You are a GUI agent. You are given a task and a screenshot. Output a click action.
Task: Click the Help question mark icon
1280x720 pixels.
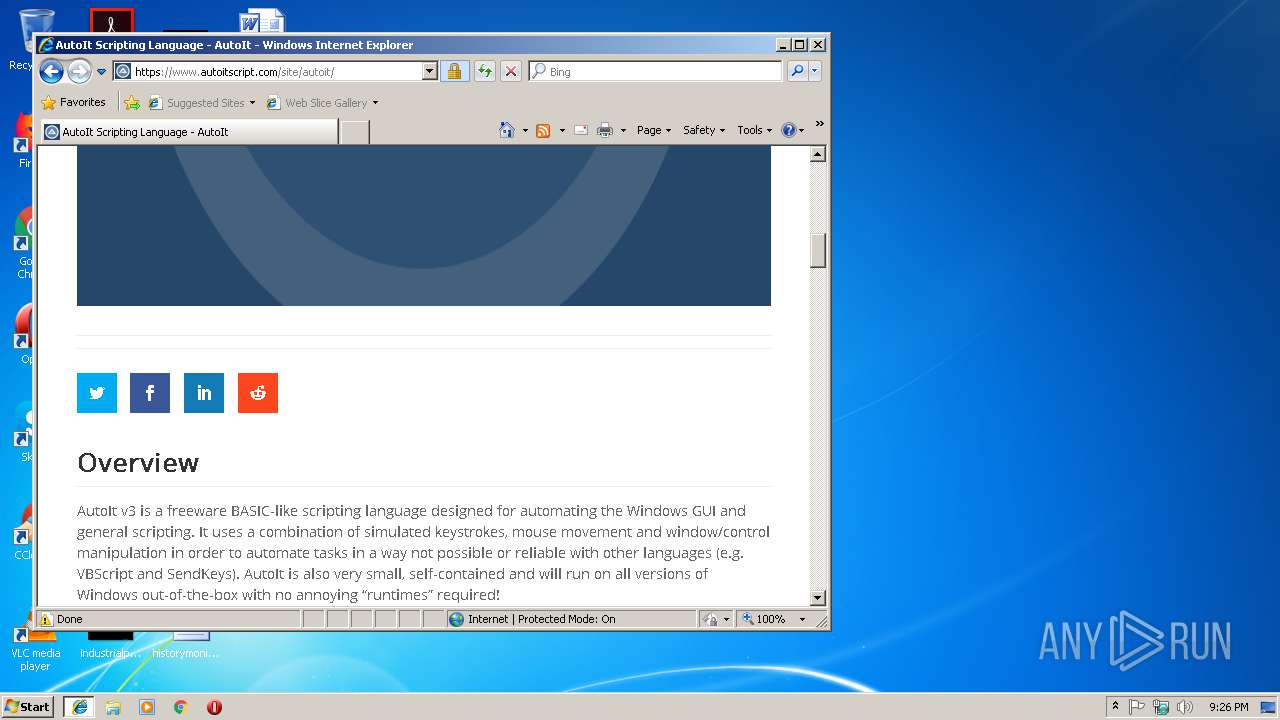pos(788,130)
